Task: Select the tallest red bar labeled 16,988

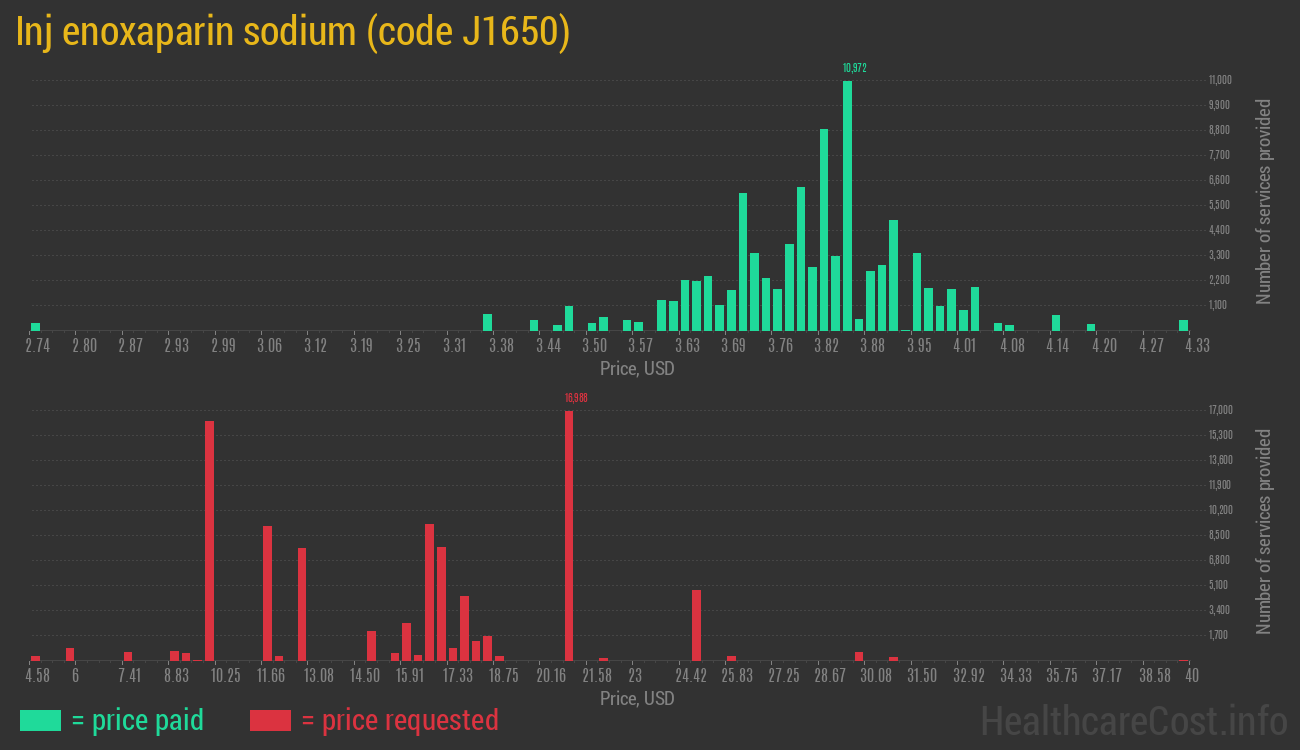Action: [569, 535]
